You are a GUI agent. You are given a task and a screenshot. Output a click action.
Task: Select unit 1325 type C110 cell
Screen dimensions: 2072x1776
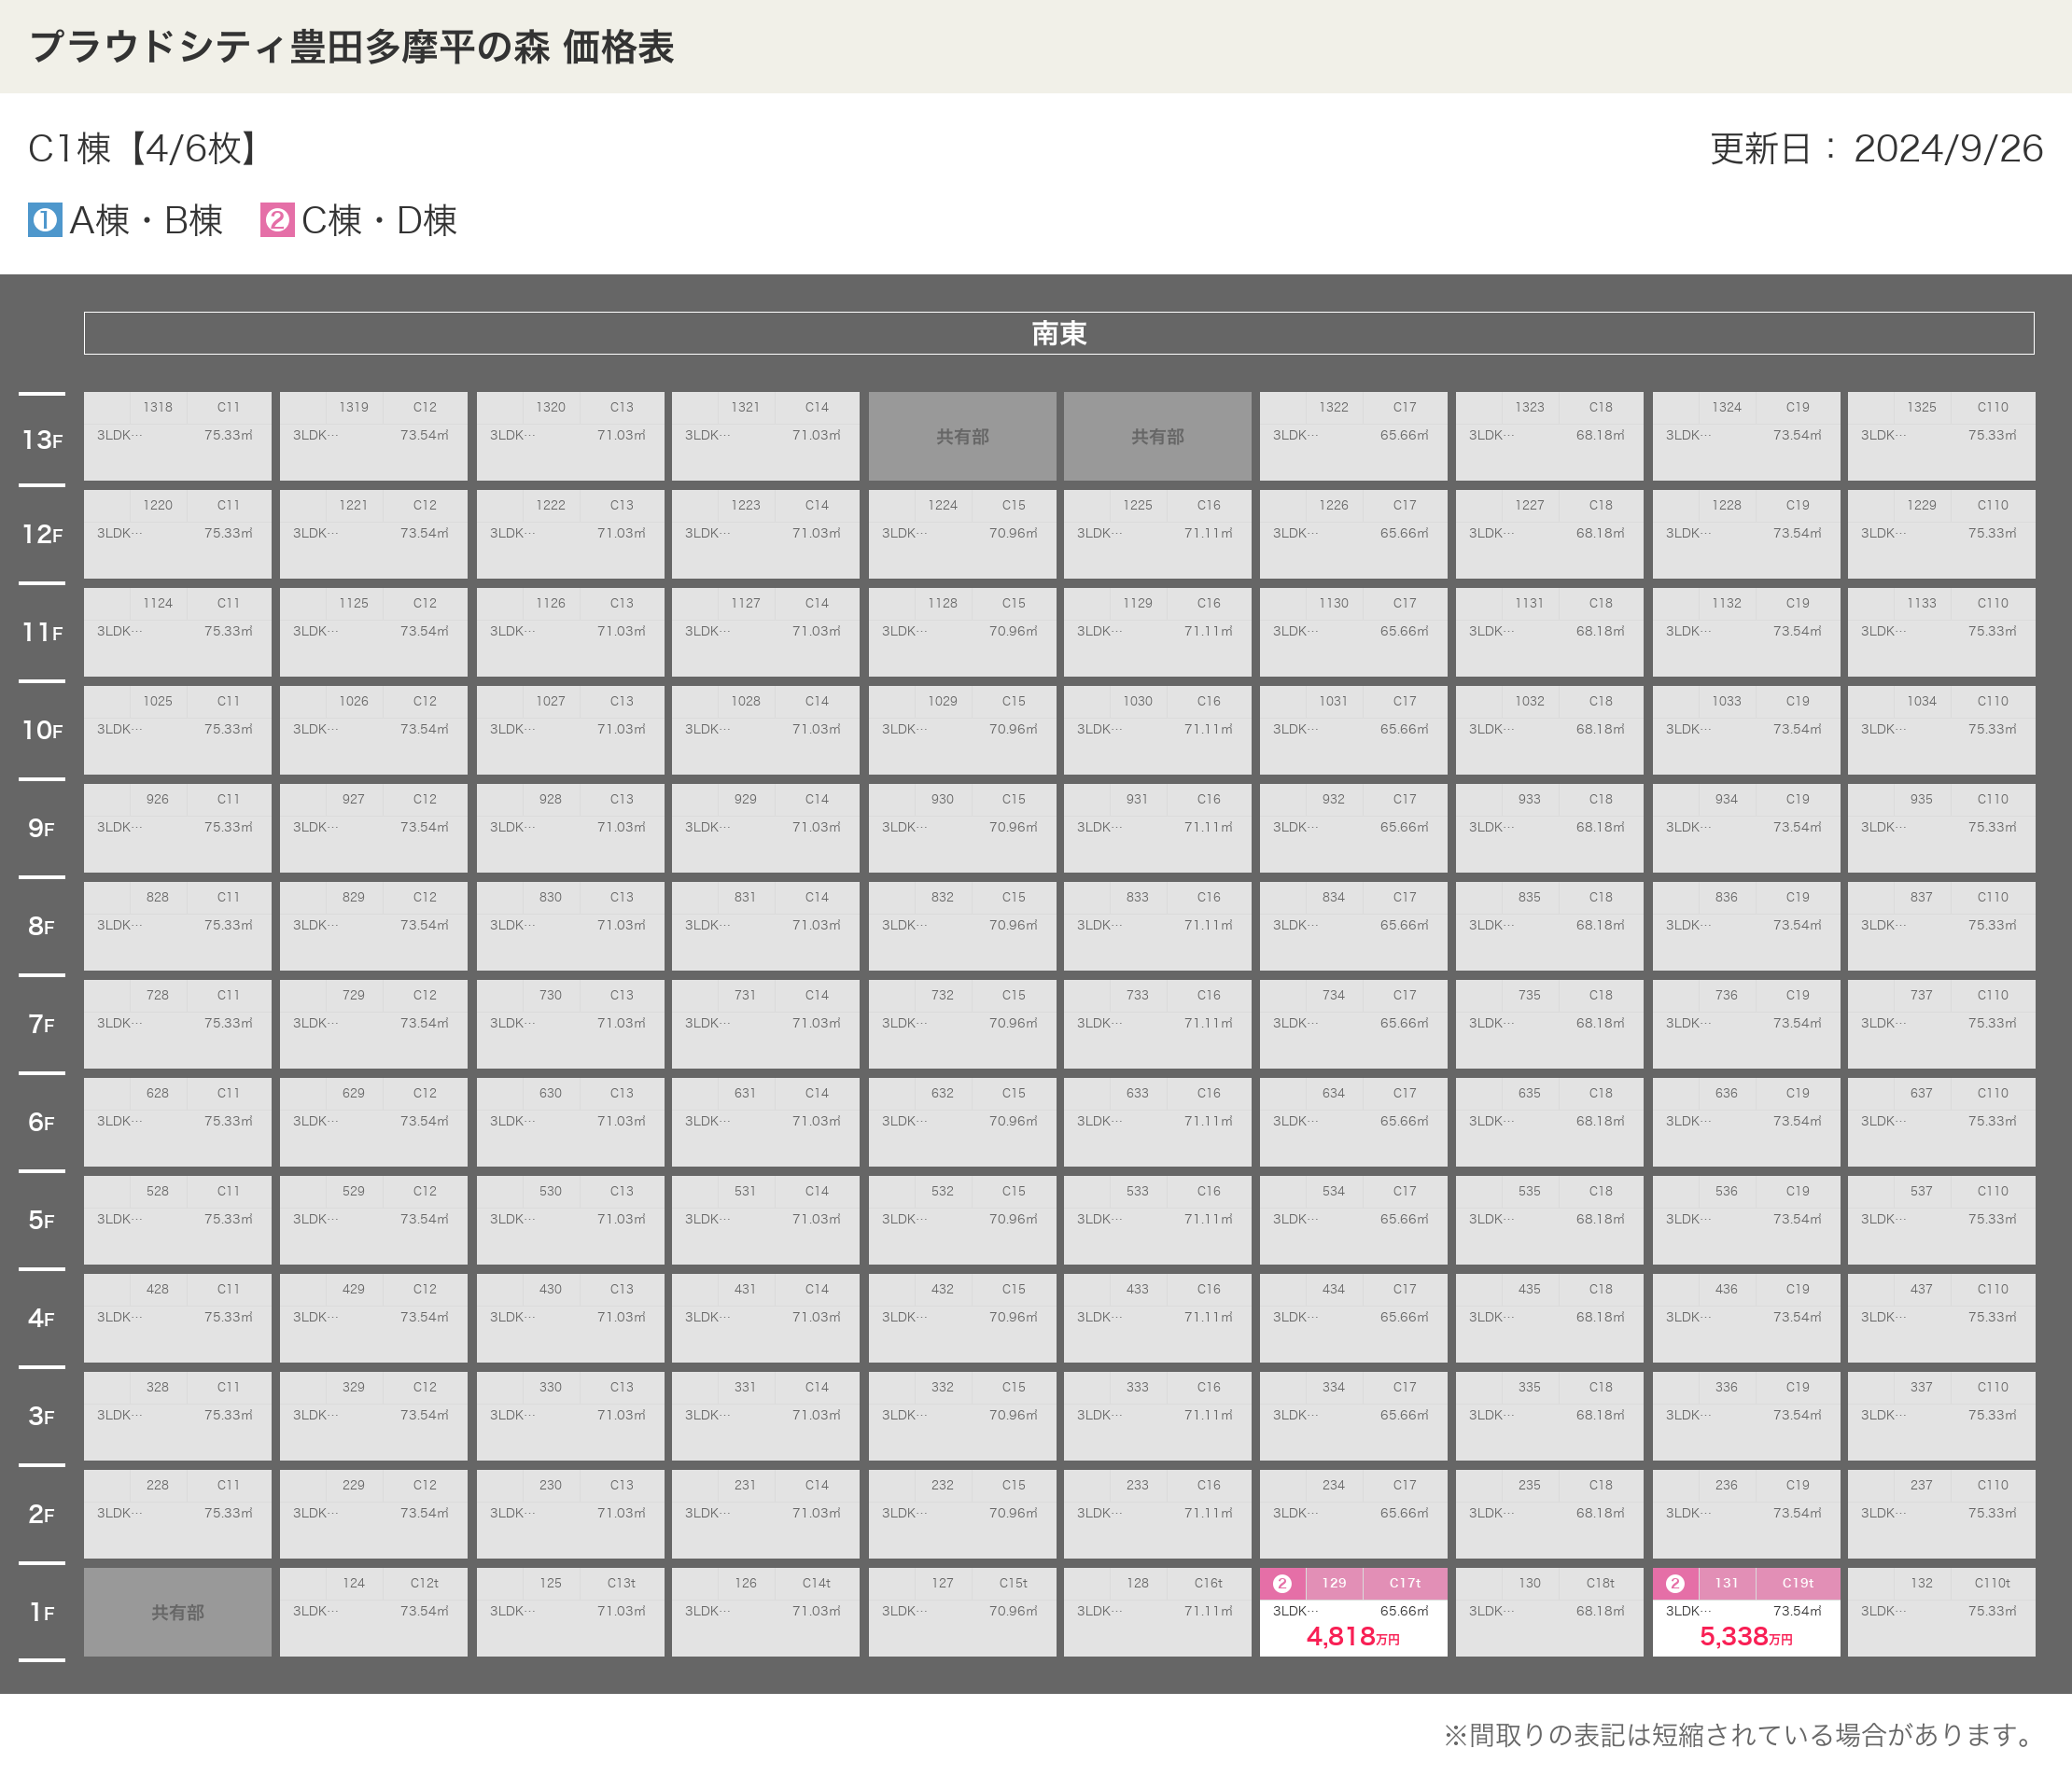click(1941, 436)
